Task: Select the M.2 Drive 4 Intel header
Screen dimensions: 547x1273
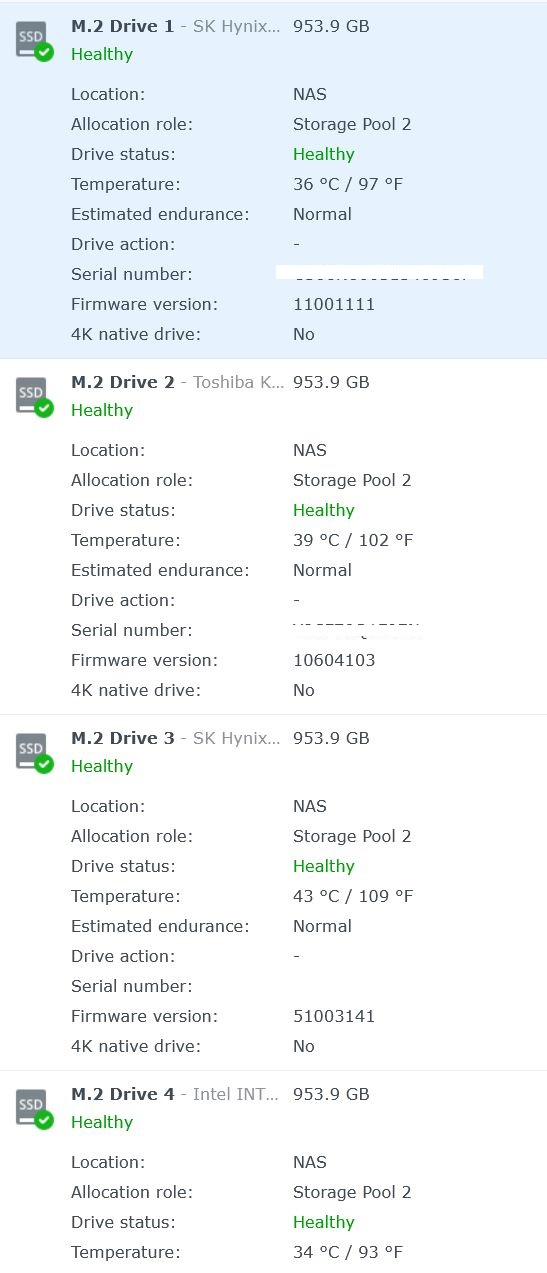Action: tap(273, 1108)
